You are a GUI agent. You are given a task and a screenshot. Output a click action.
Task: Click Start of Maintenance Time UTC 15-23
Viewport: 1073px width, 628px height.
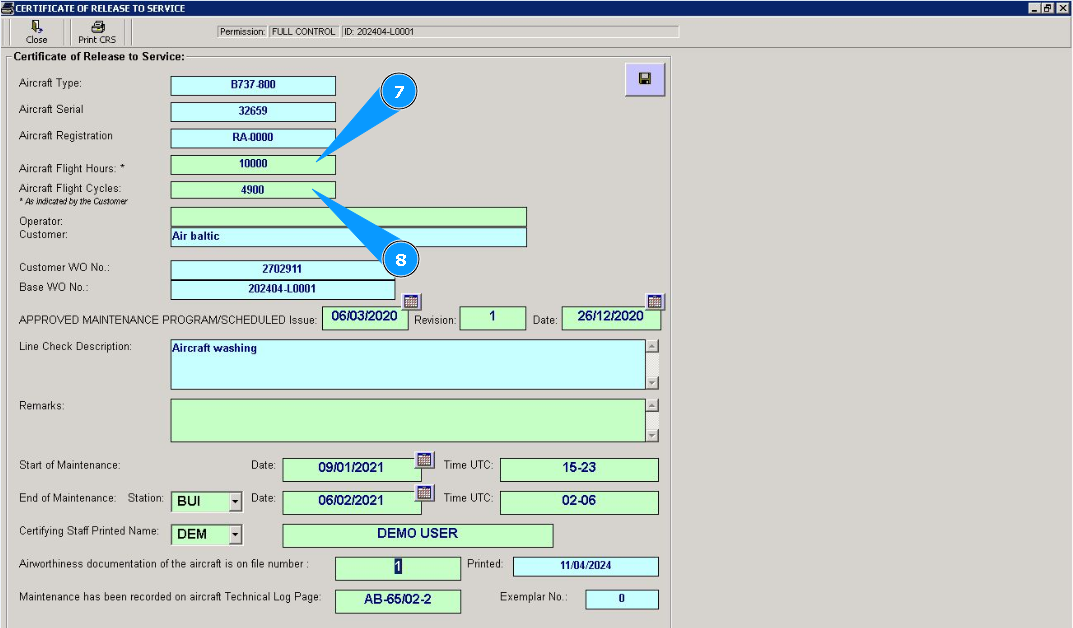click(x=579, y=469)
